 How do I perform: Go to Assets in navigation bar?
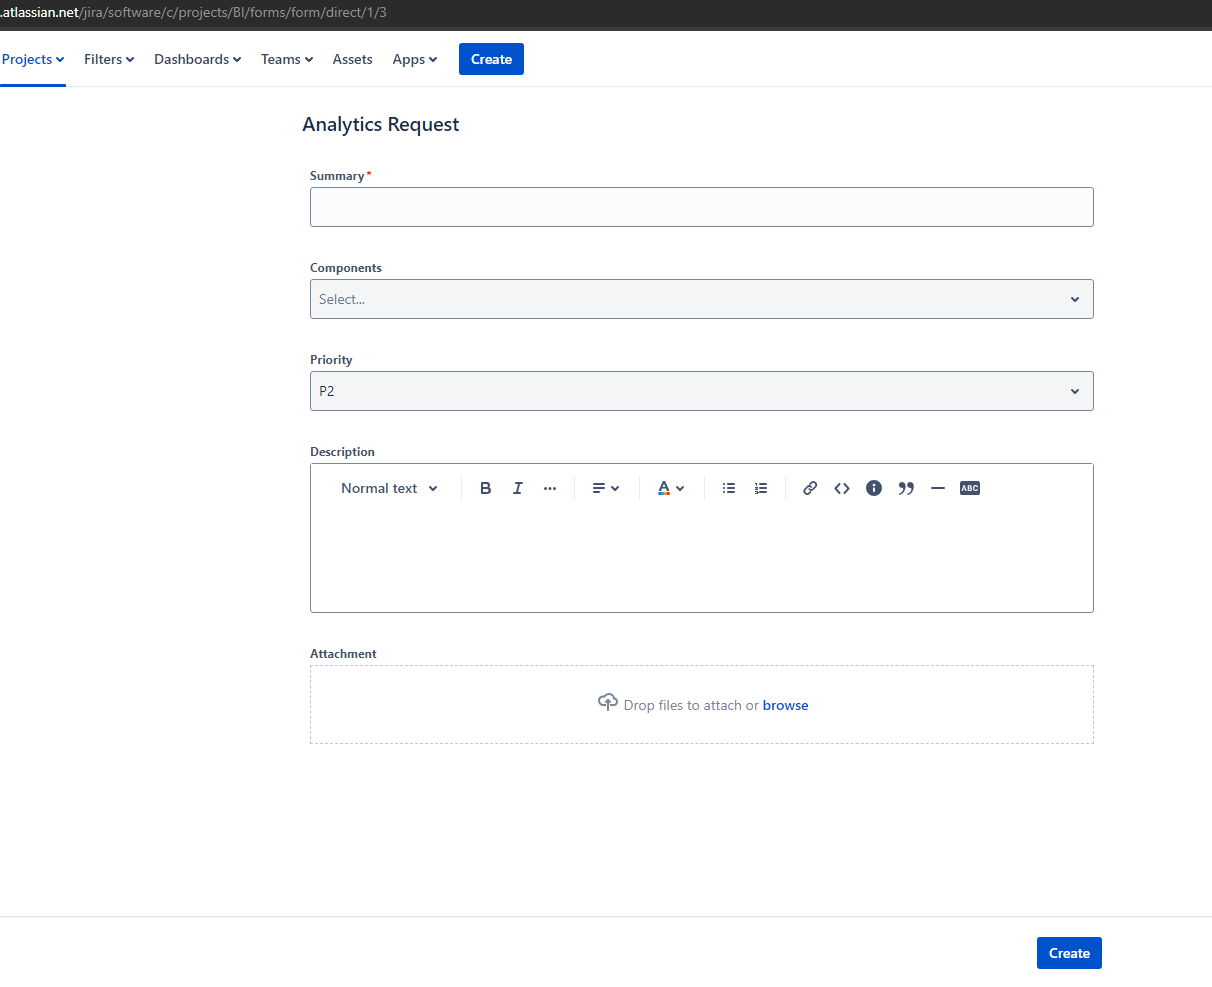[x=353, y=59]
